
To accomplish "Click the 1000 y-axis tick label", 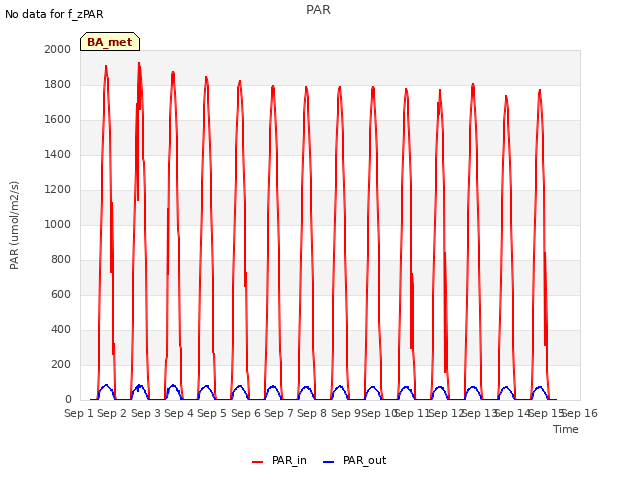I will point(58,224).
